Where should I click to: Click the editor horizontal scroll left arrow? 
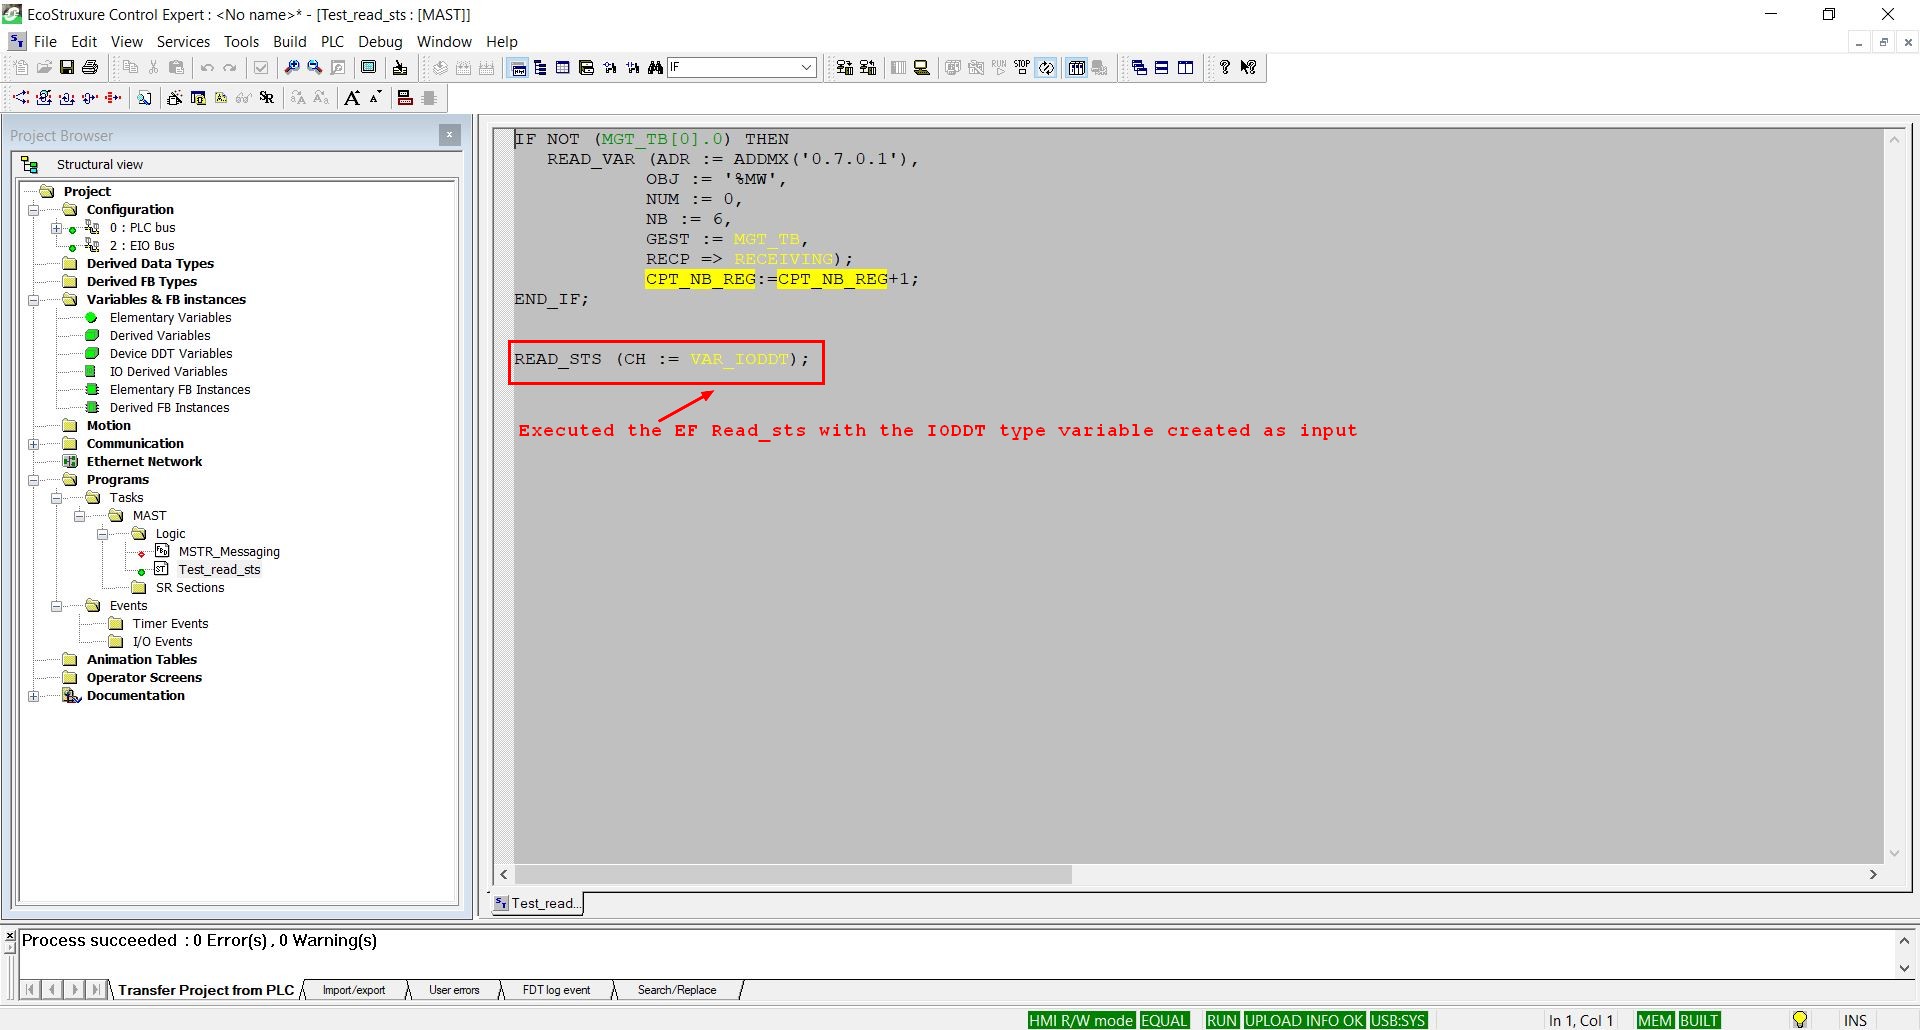pos(504,875)
